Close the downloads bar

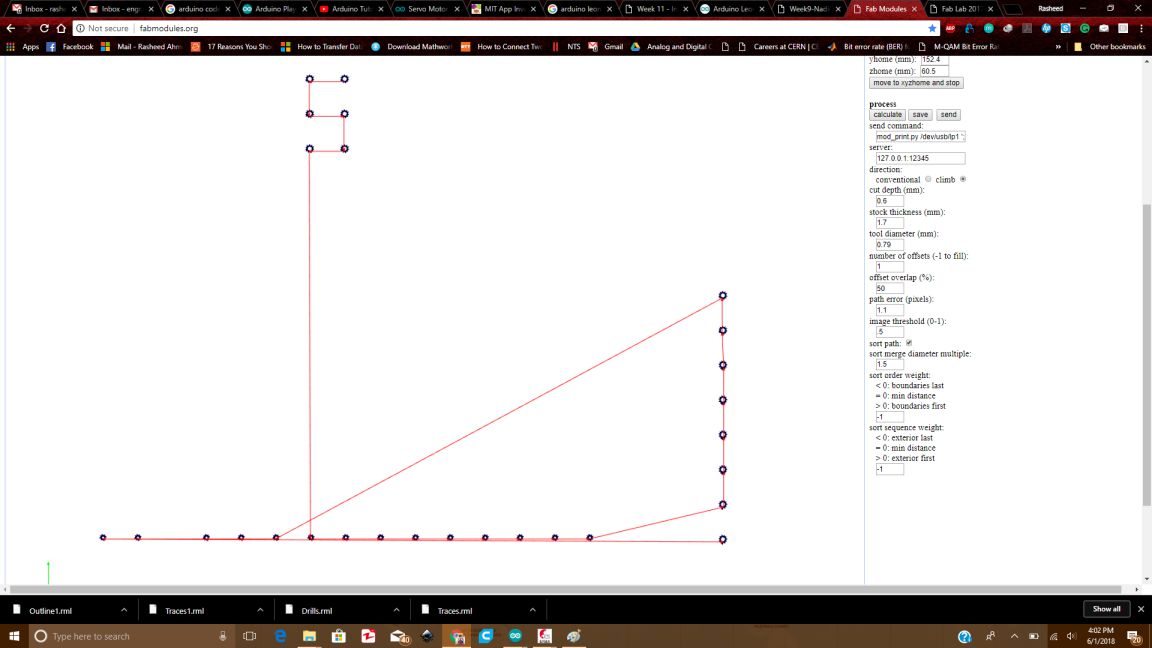tap(1141, 609)
